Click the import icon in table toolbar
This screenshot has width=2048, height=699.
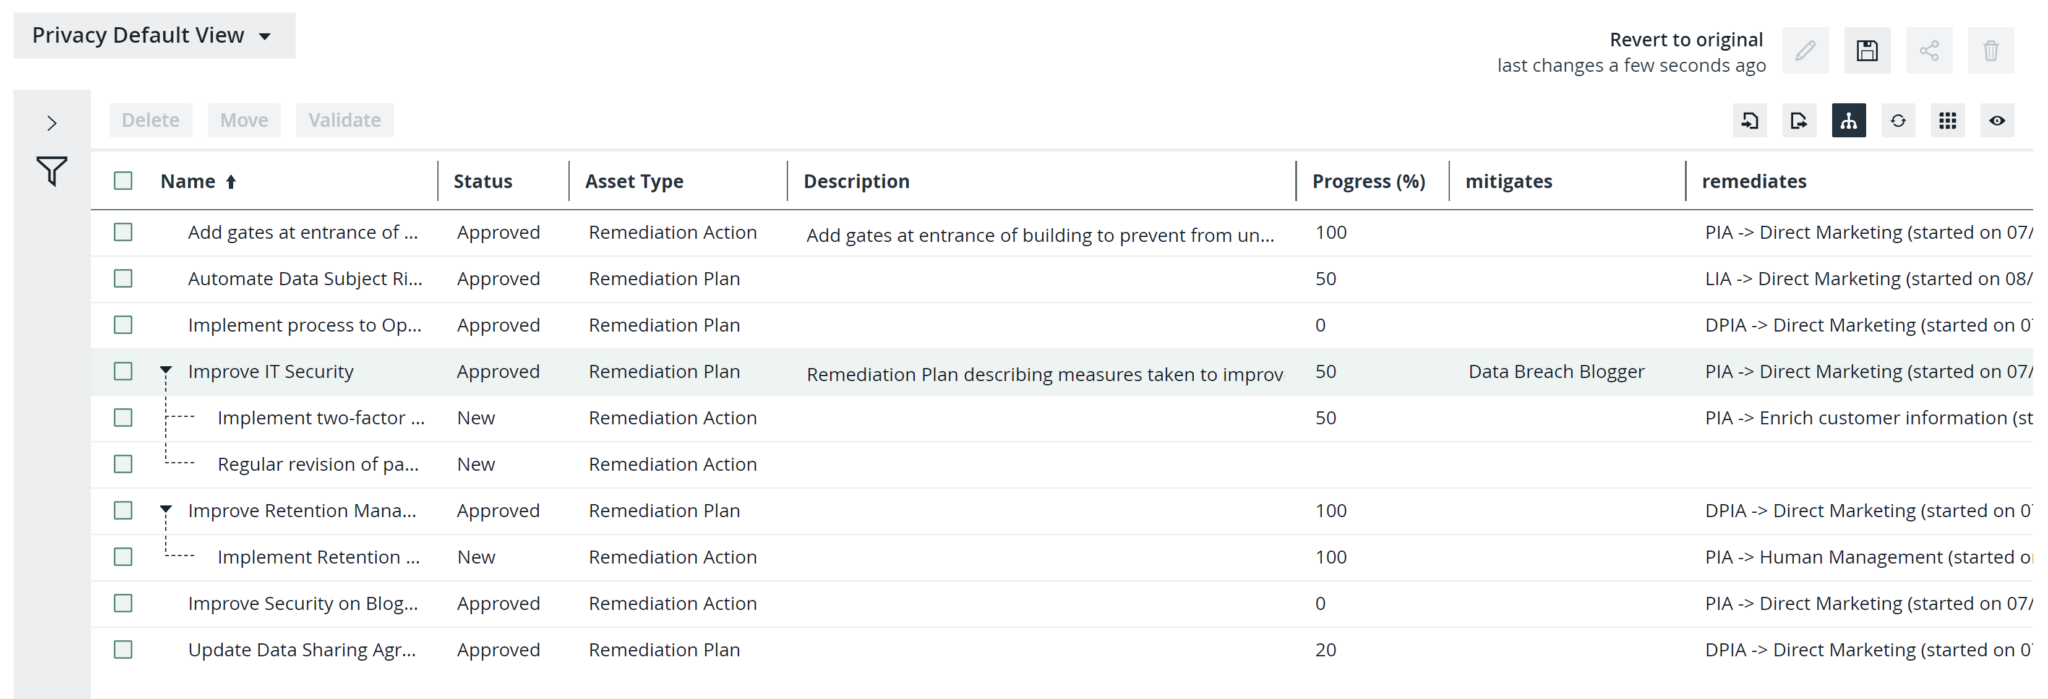[1749, 121]
